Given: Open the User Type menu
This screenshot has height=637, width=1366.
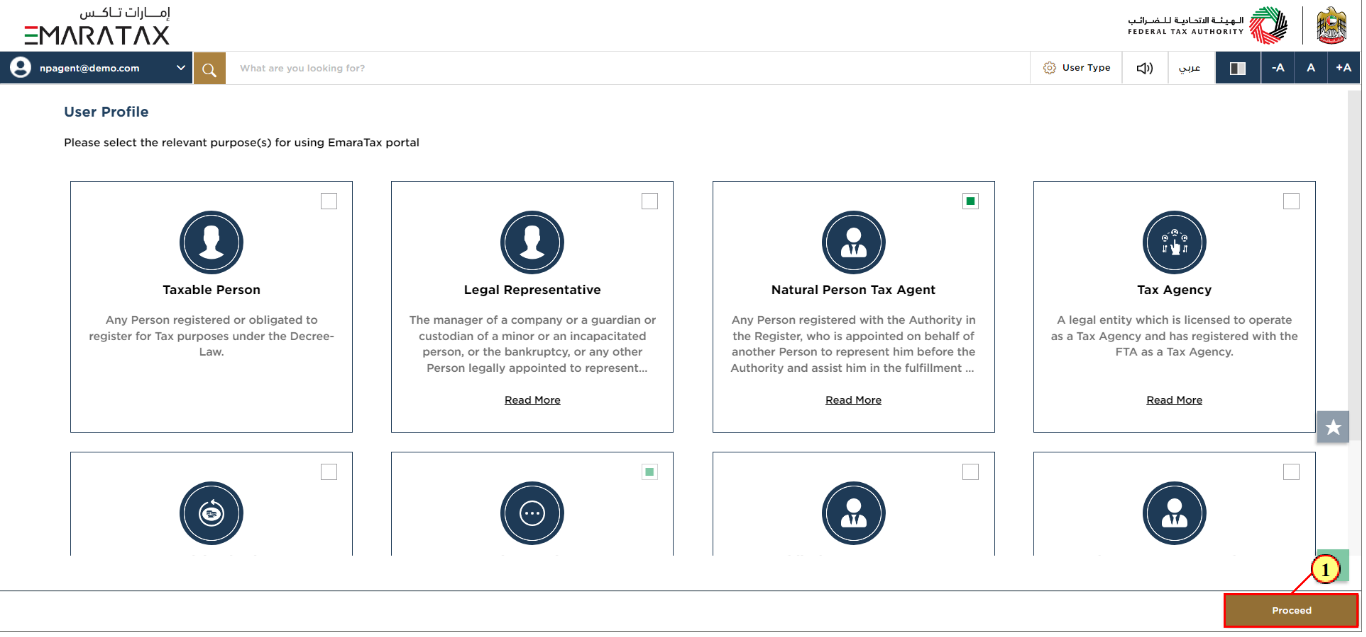Looking at the screenshot, I should (1076, 68).
